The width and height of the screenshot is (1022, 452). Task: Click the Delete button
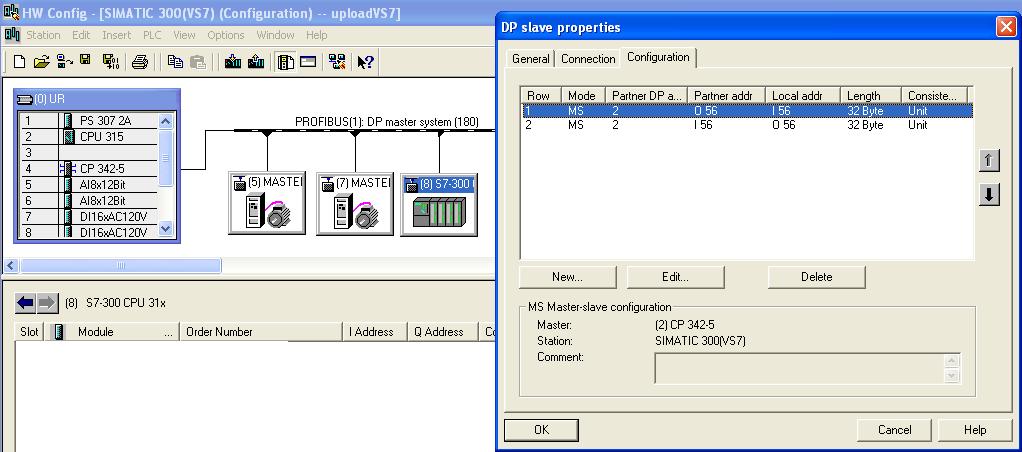817,277
